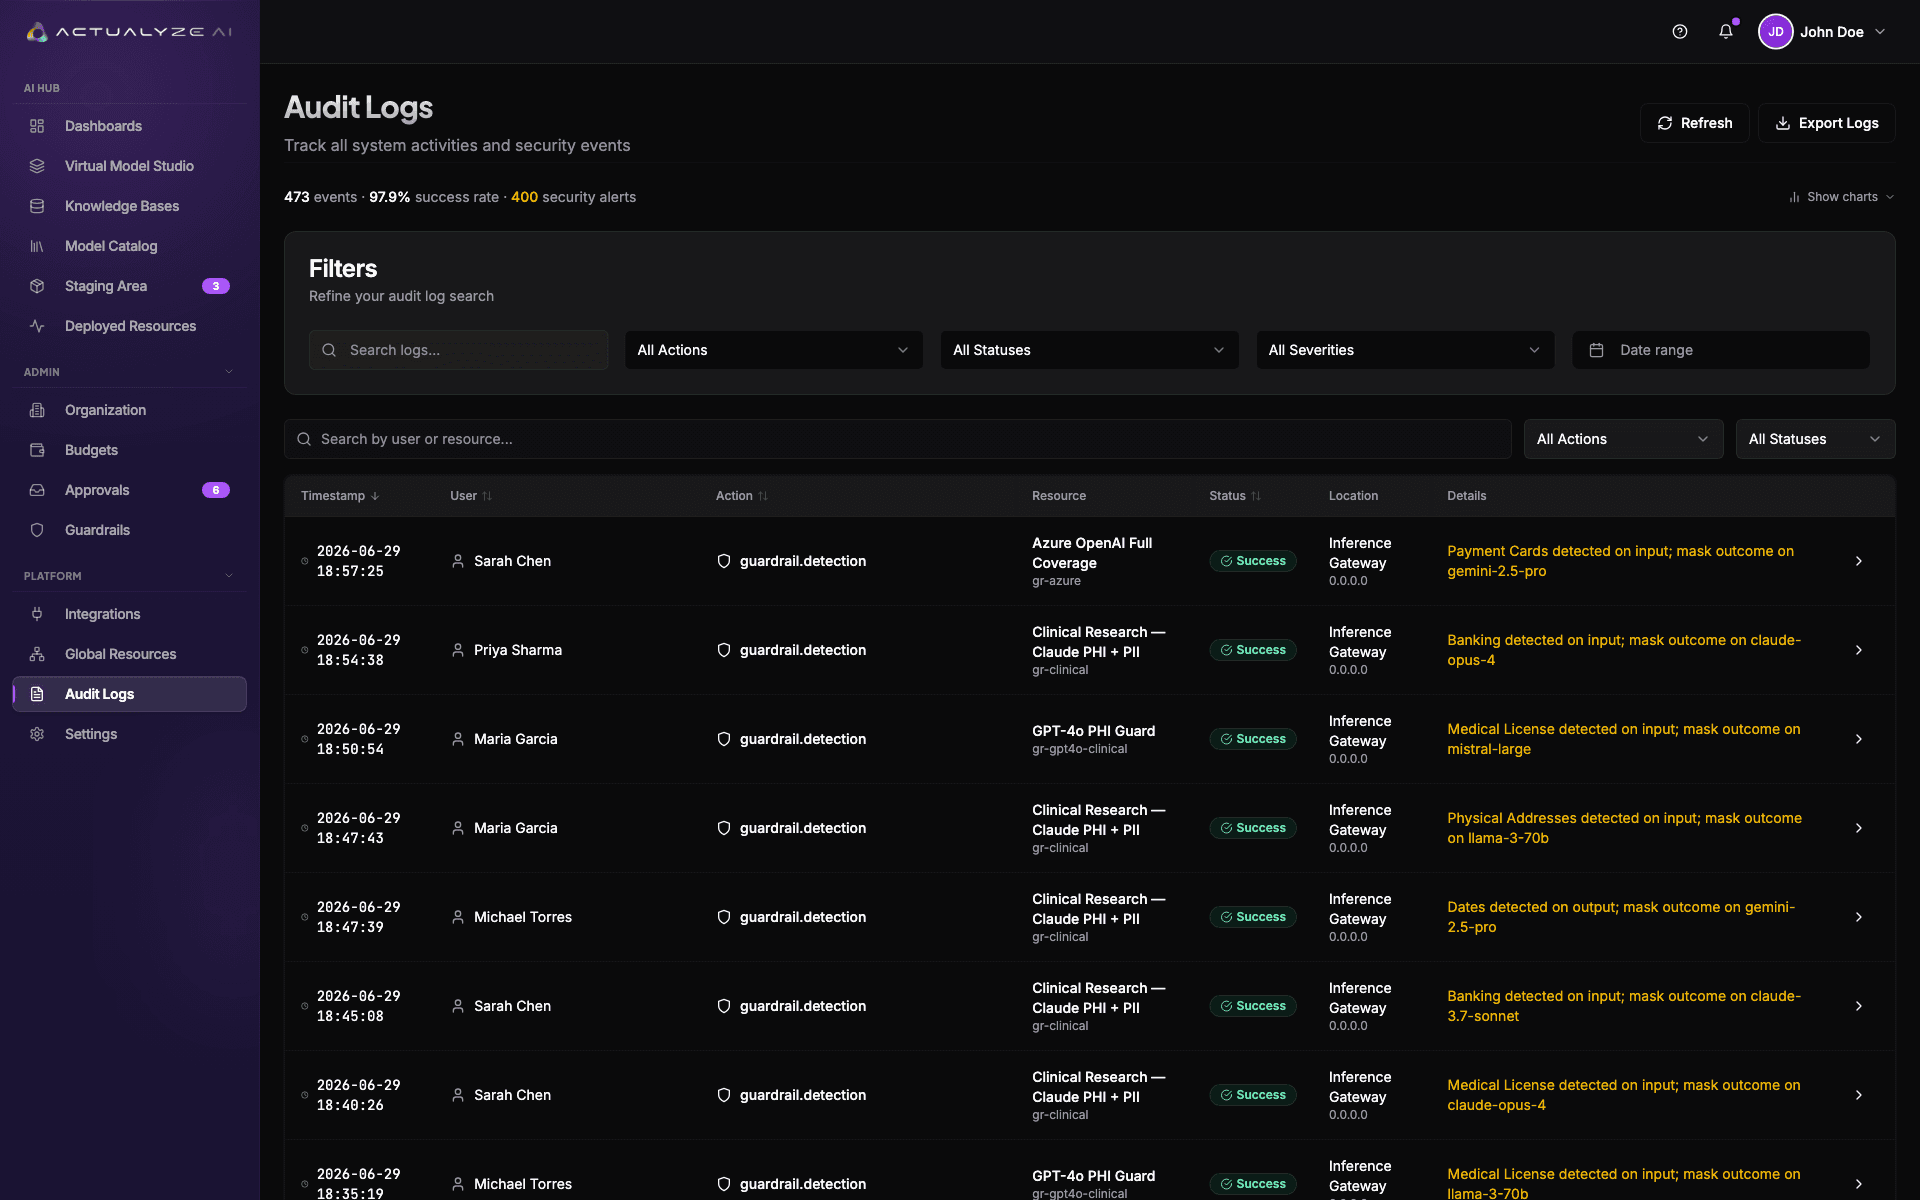Open the All Actions filter dropdown in Filters
The image size is (1920, 1200).
[x=774, y=350]
